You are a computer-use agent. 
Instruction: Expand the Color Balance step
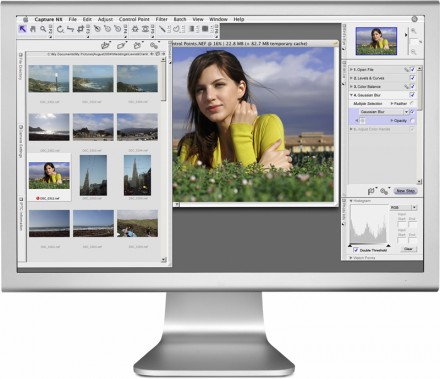click(351, 86)
